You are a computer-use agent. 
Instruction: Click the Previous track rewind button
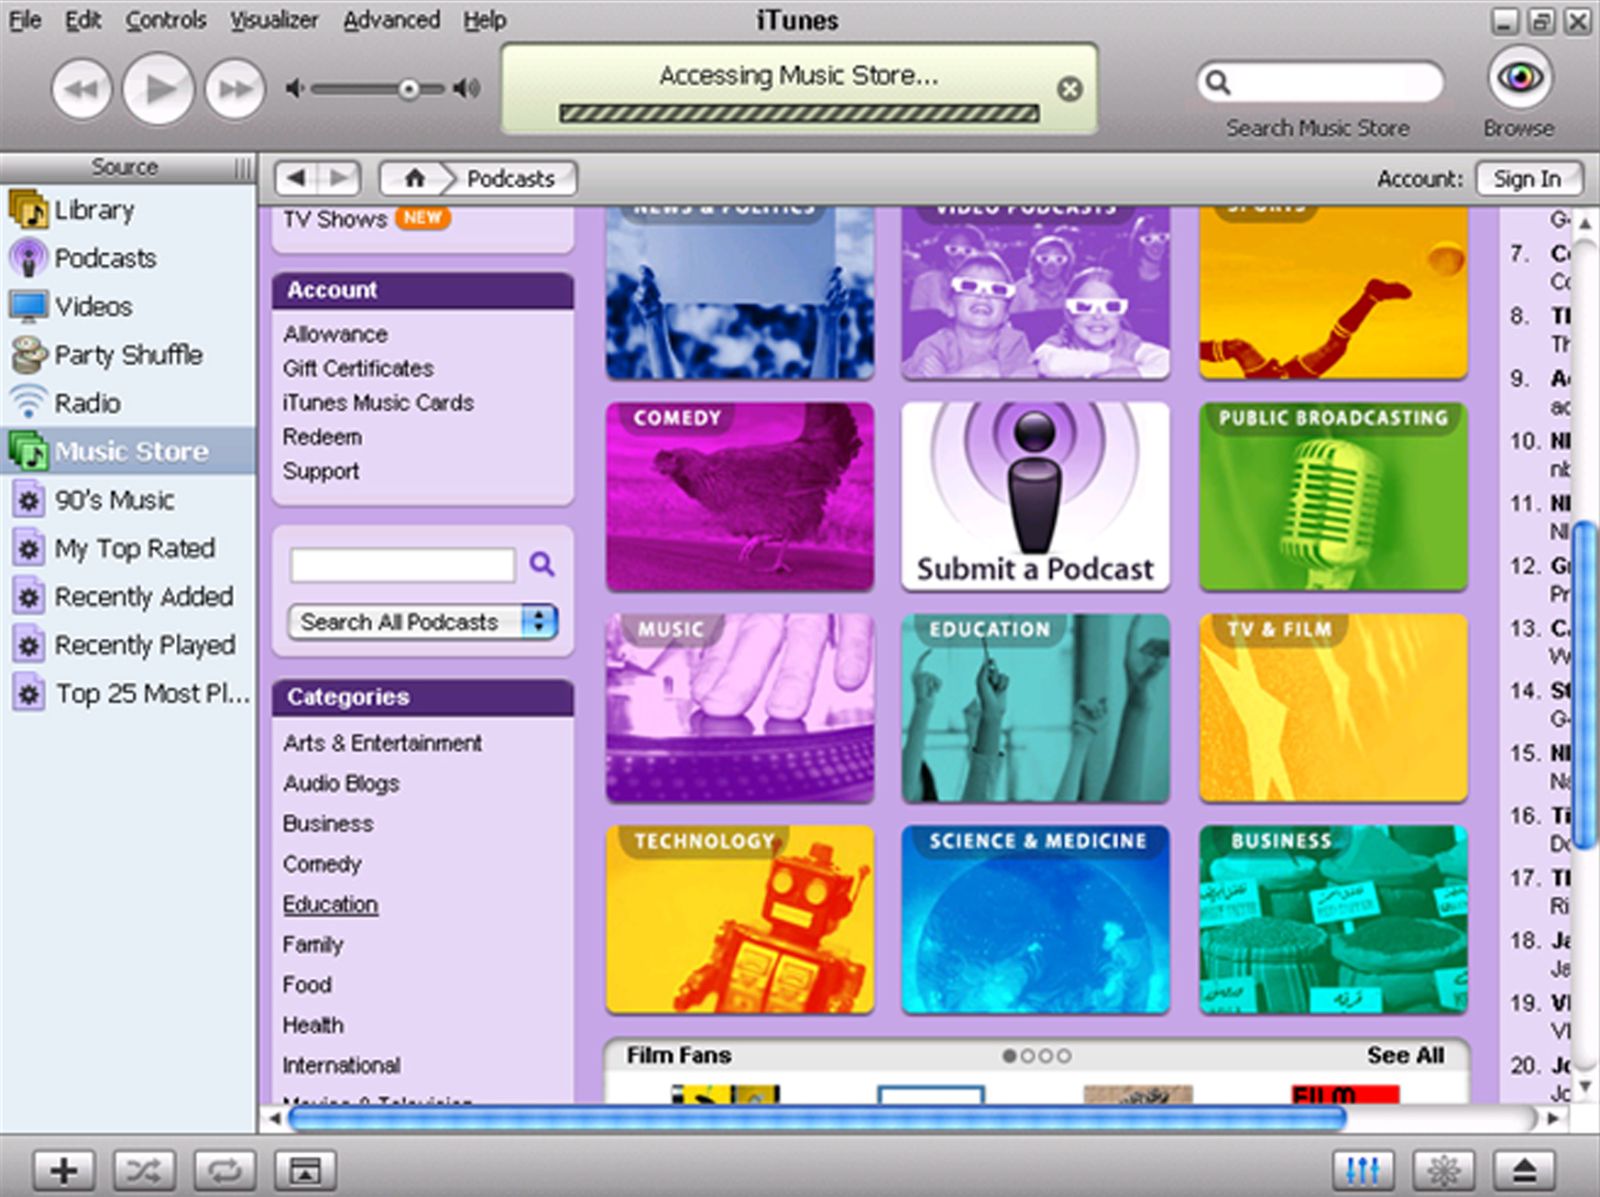coord(81,90)
